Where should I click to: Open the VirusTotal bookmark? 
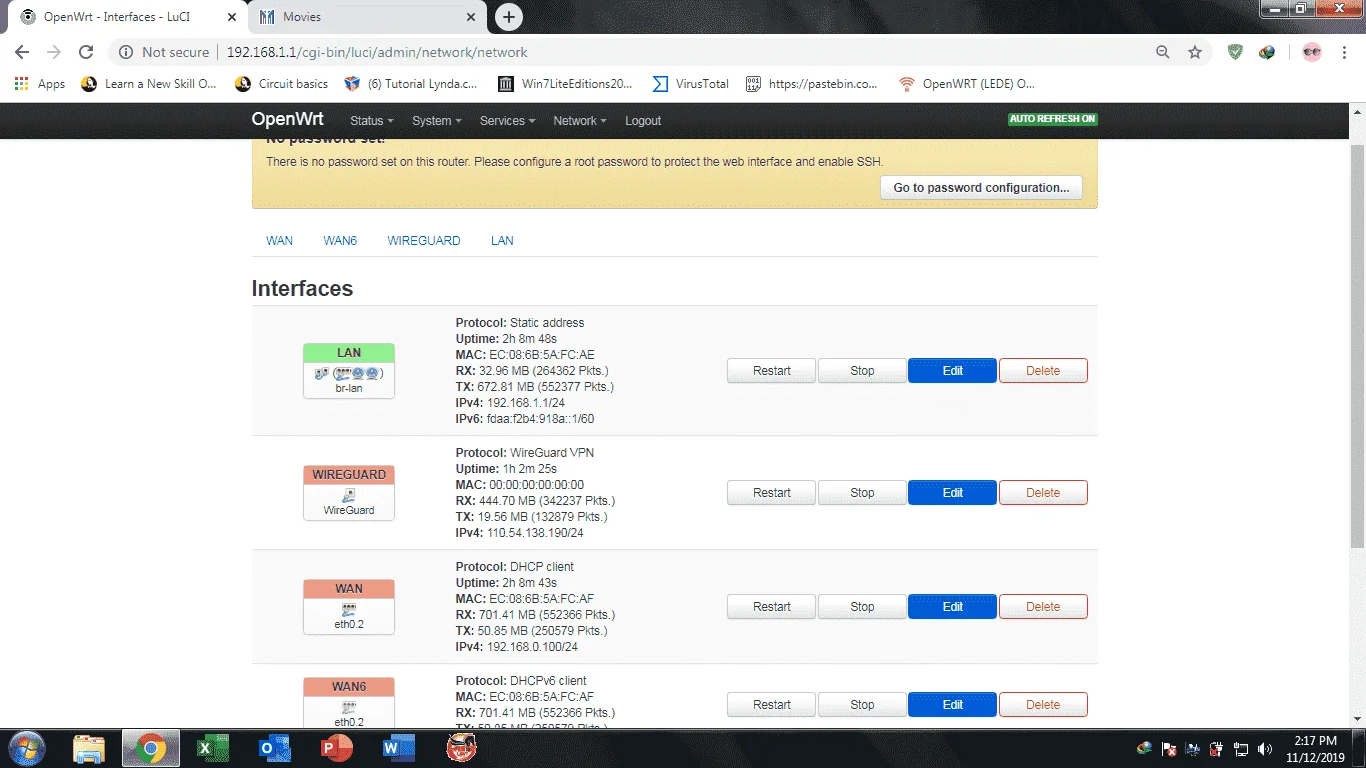(690, 84)
